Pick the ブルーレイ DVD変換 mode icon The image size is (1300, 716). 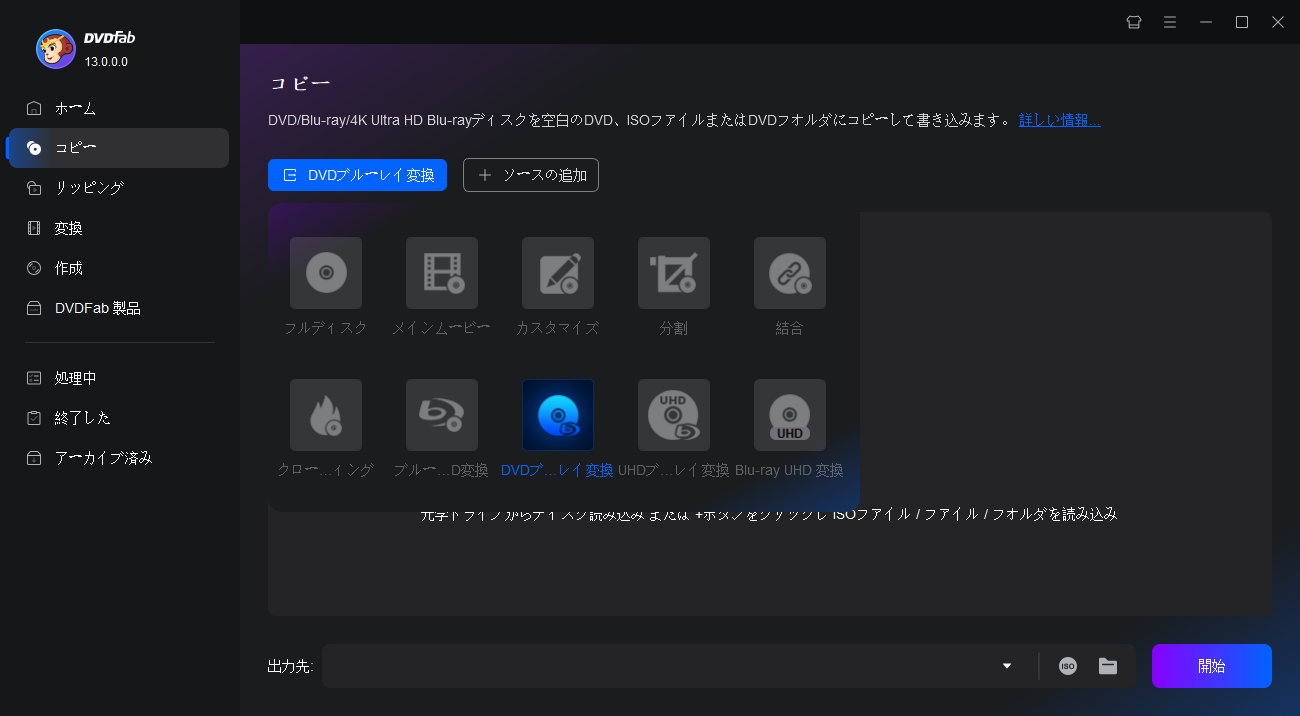[442, 415]
